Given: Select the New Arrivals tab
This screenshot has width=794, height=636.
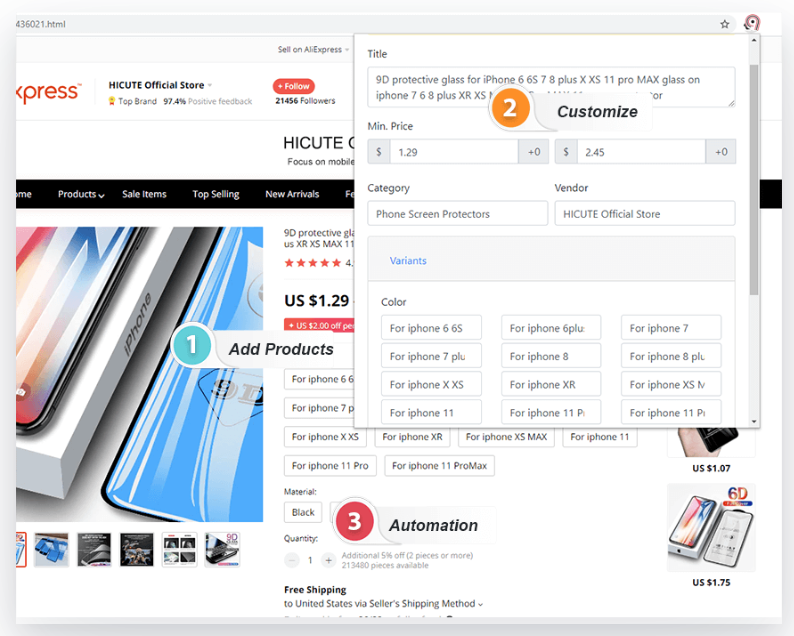Looking at the screenshot, I should pyautogui.click(x=292, y=194).
